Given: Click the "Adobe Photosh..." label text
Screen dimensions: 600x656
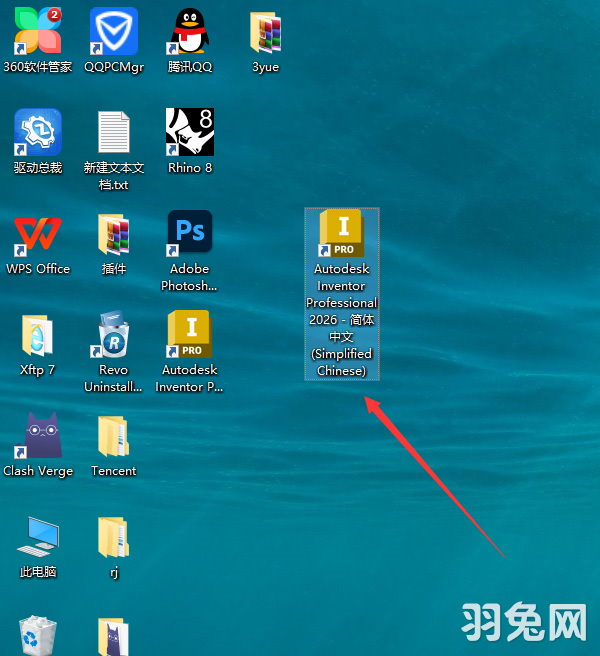Looking at the screenshot, I should click(190, 277).
